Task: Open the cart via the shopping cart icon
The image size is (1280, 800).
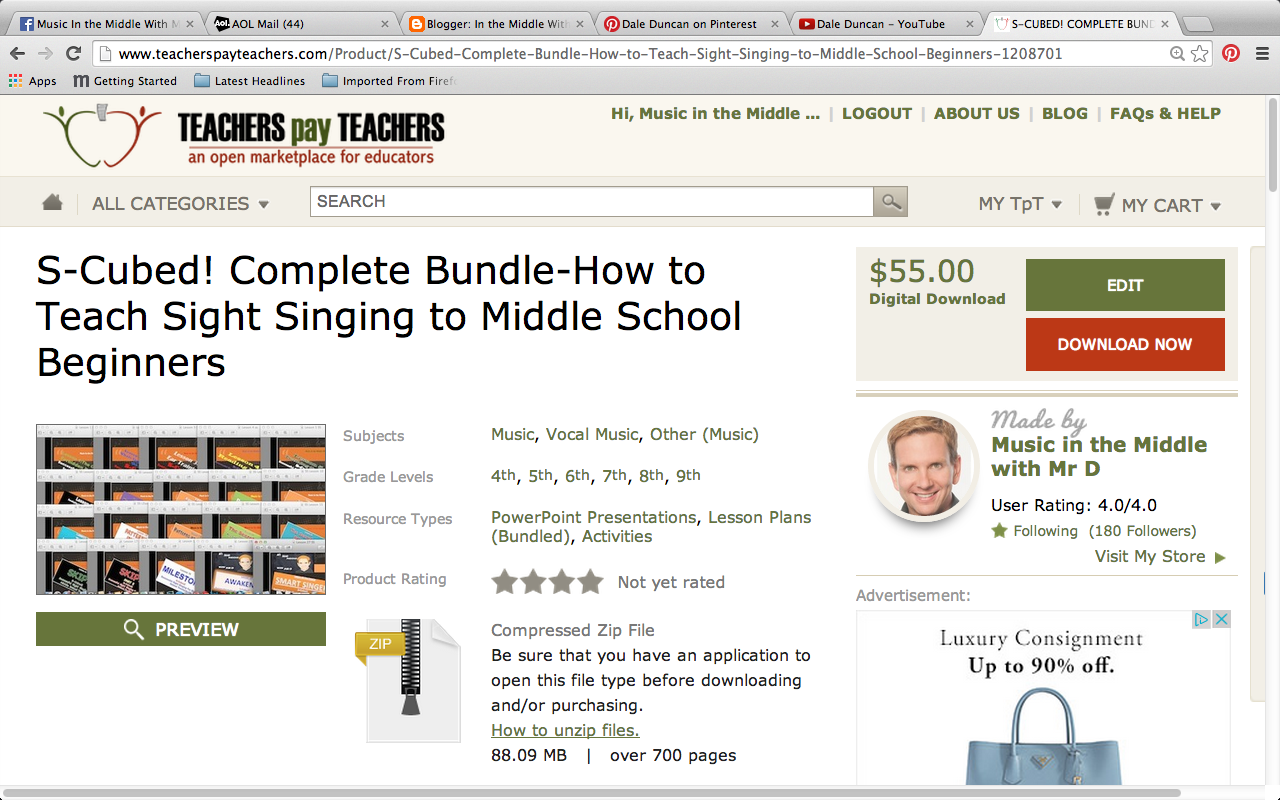Action: click(x=1103, y=203)
